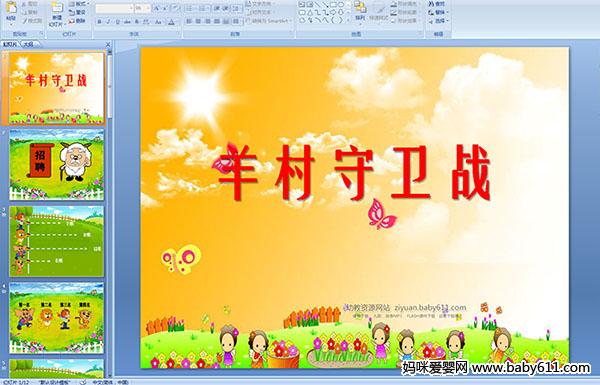Toggle Underline formatting
The image size is (600, 385).
pos(117,22)
